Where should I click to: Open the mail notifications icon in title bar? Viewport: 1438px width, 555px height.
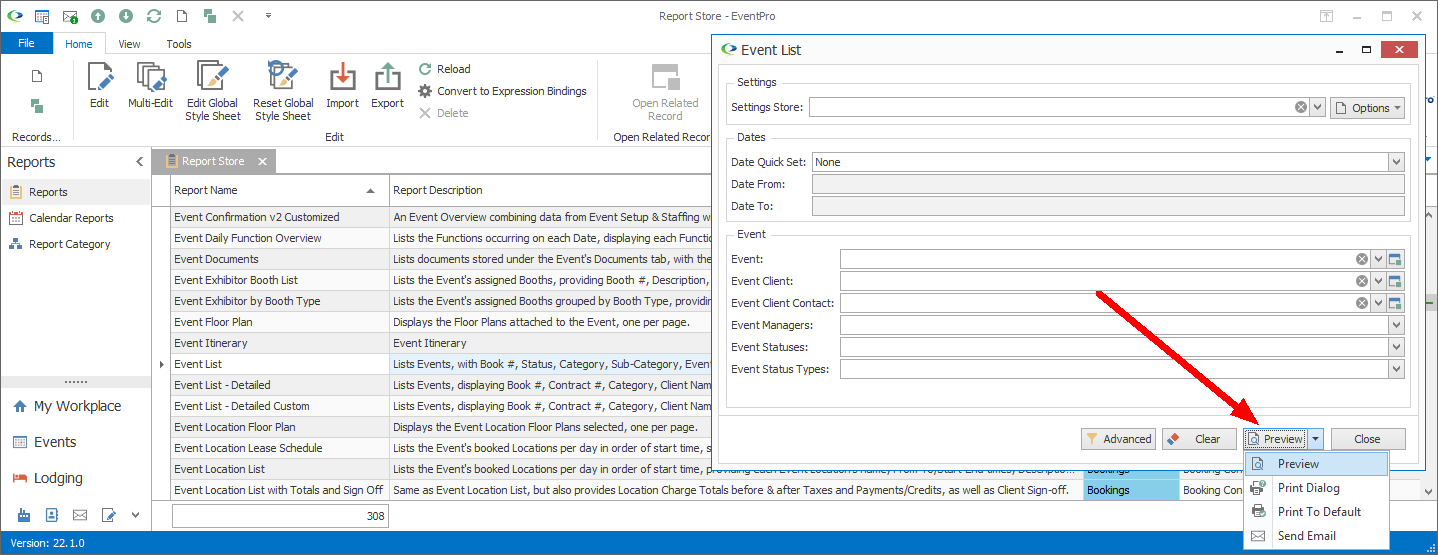pyautogui.click(x=70, y=16)
